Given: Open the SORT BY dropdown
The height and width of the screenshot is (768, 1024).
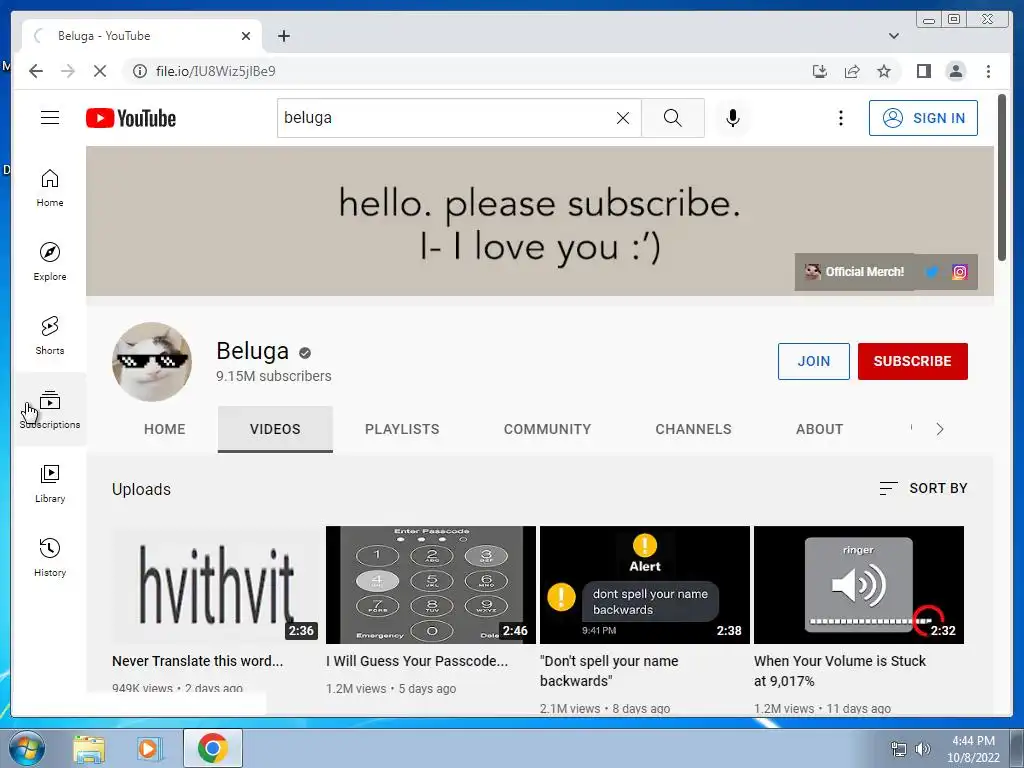Looking at the screenshot, I should pyautogui.click(x=923, y=488).
